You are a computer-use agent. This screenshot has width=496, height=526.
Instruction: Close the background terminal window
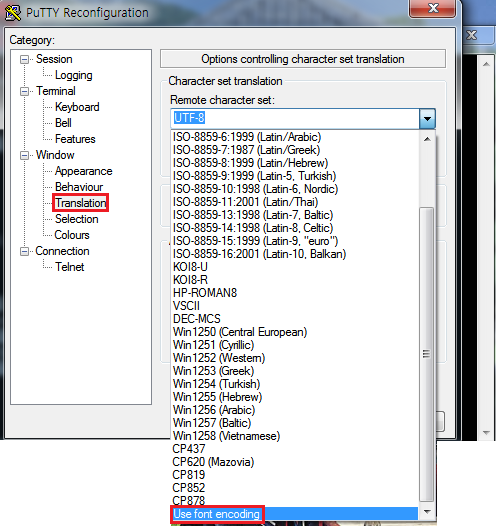(472, 35)
